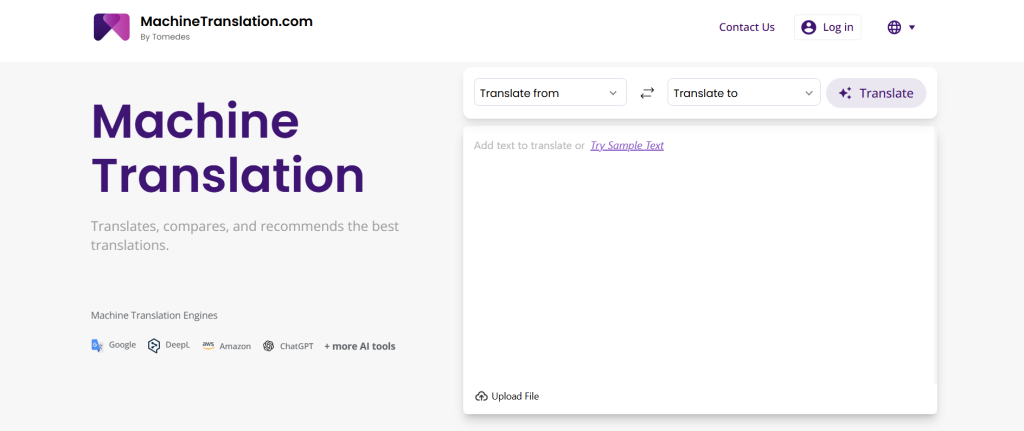
Task: Click the Log in button
Action: (x=827, y=27)
